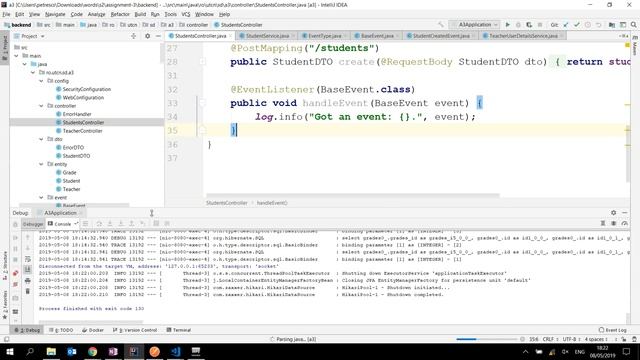The height and width of the screenshot is (360, 640).
Task: Open the Refactor menu
Action: (120, 14)
